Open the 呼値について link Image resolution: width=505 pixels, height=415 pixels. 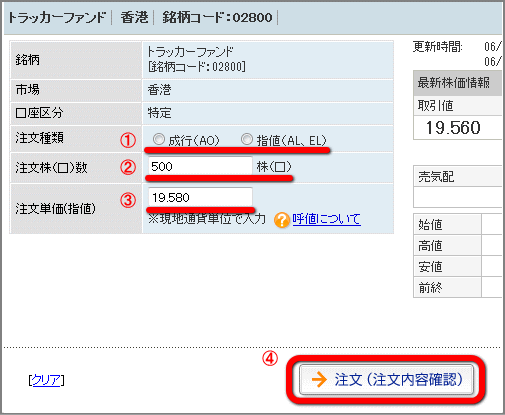point(326,219)
